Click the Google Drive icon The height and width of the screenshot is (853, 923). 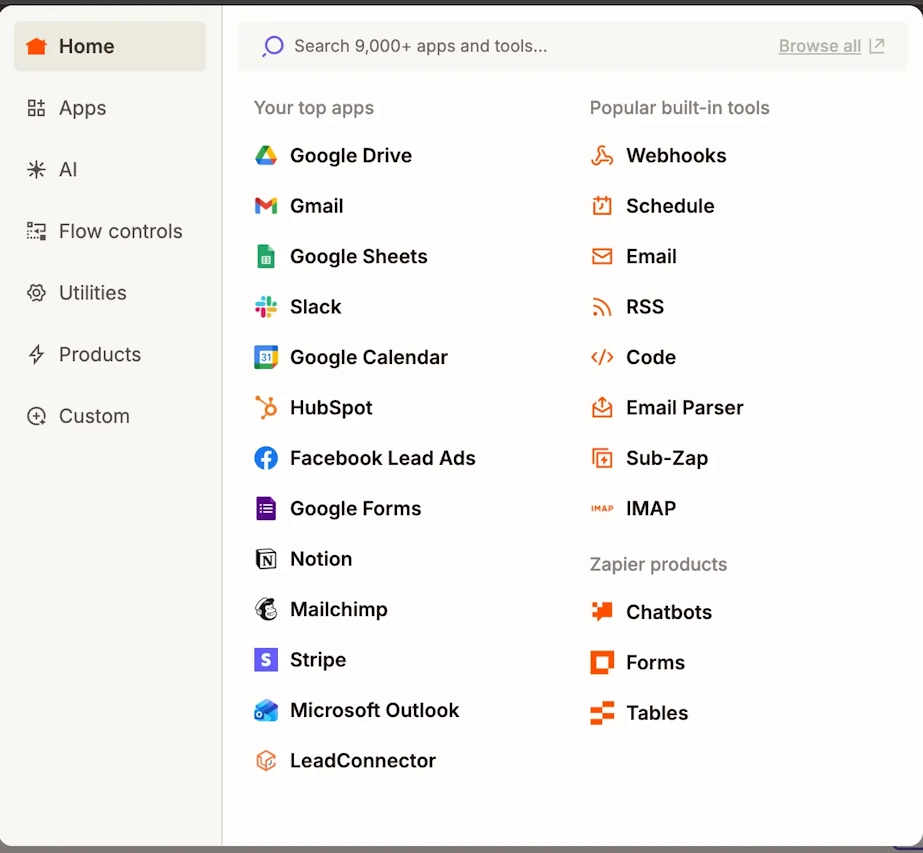pyautogui.click(x=266, y=155)
